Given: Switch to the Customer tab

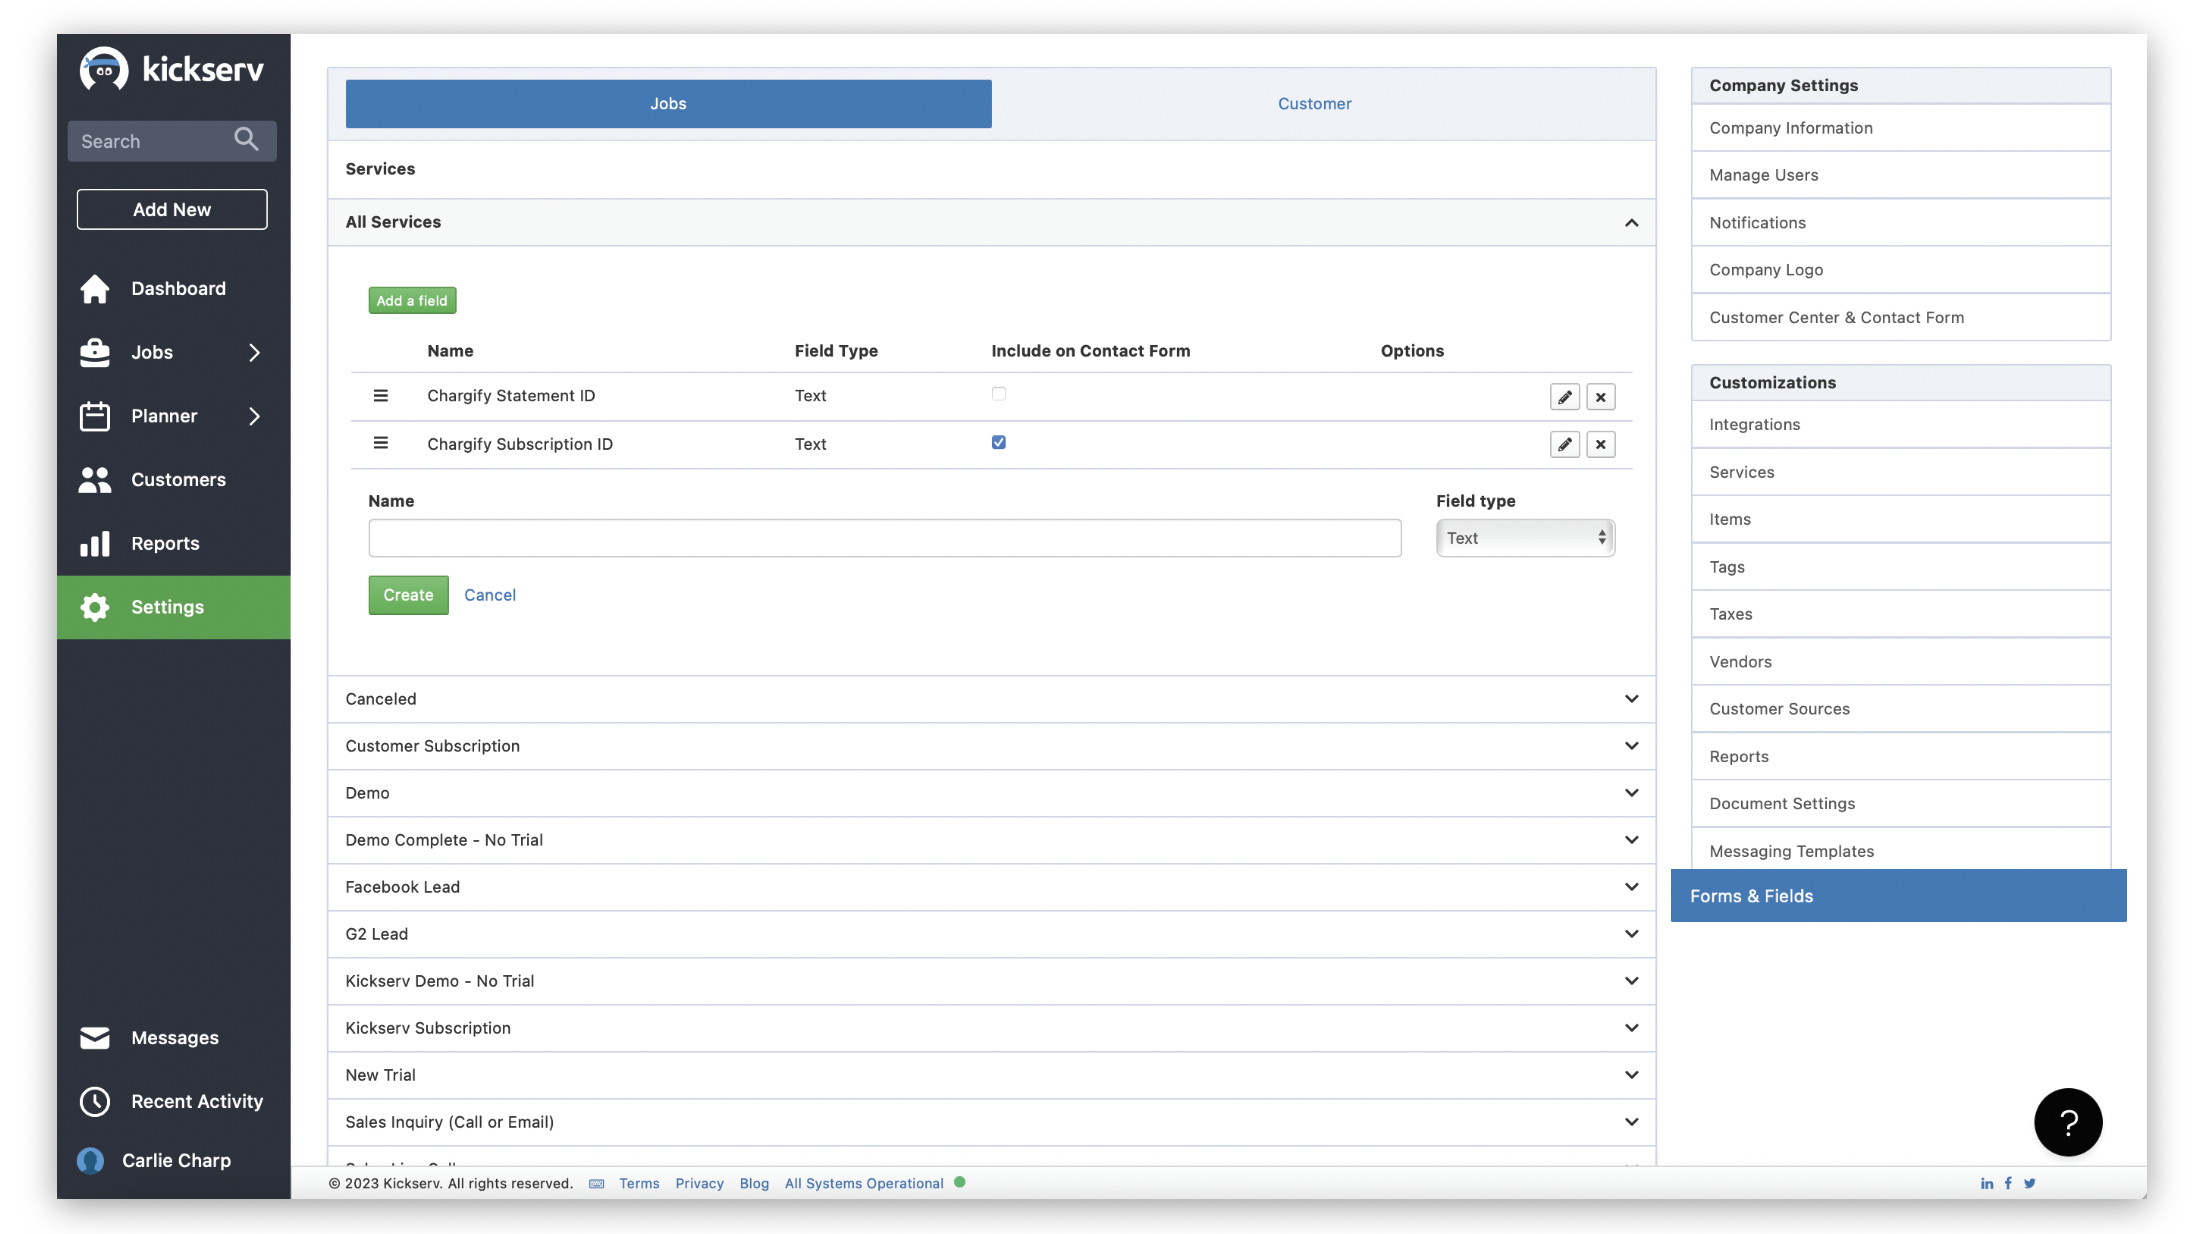Looking at the screenshot, I should pos(1314,104).
